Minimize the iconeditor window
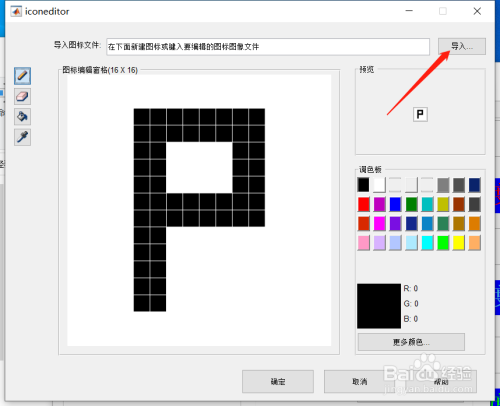 pyautogui.click(x=409, y=11)
